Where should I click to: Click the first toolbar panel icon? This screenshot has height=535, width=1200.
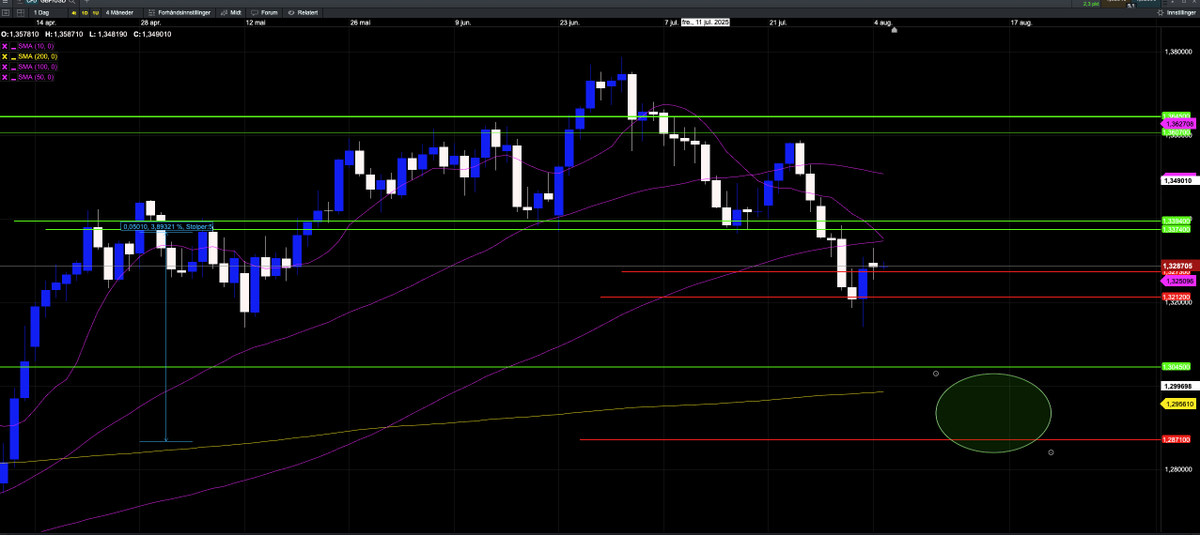[x=6, y=13]
